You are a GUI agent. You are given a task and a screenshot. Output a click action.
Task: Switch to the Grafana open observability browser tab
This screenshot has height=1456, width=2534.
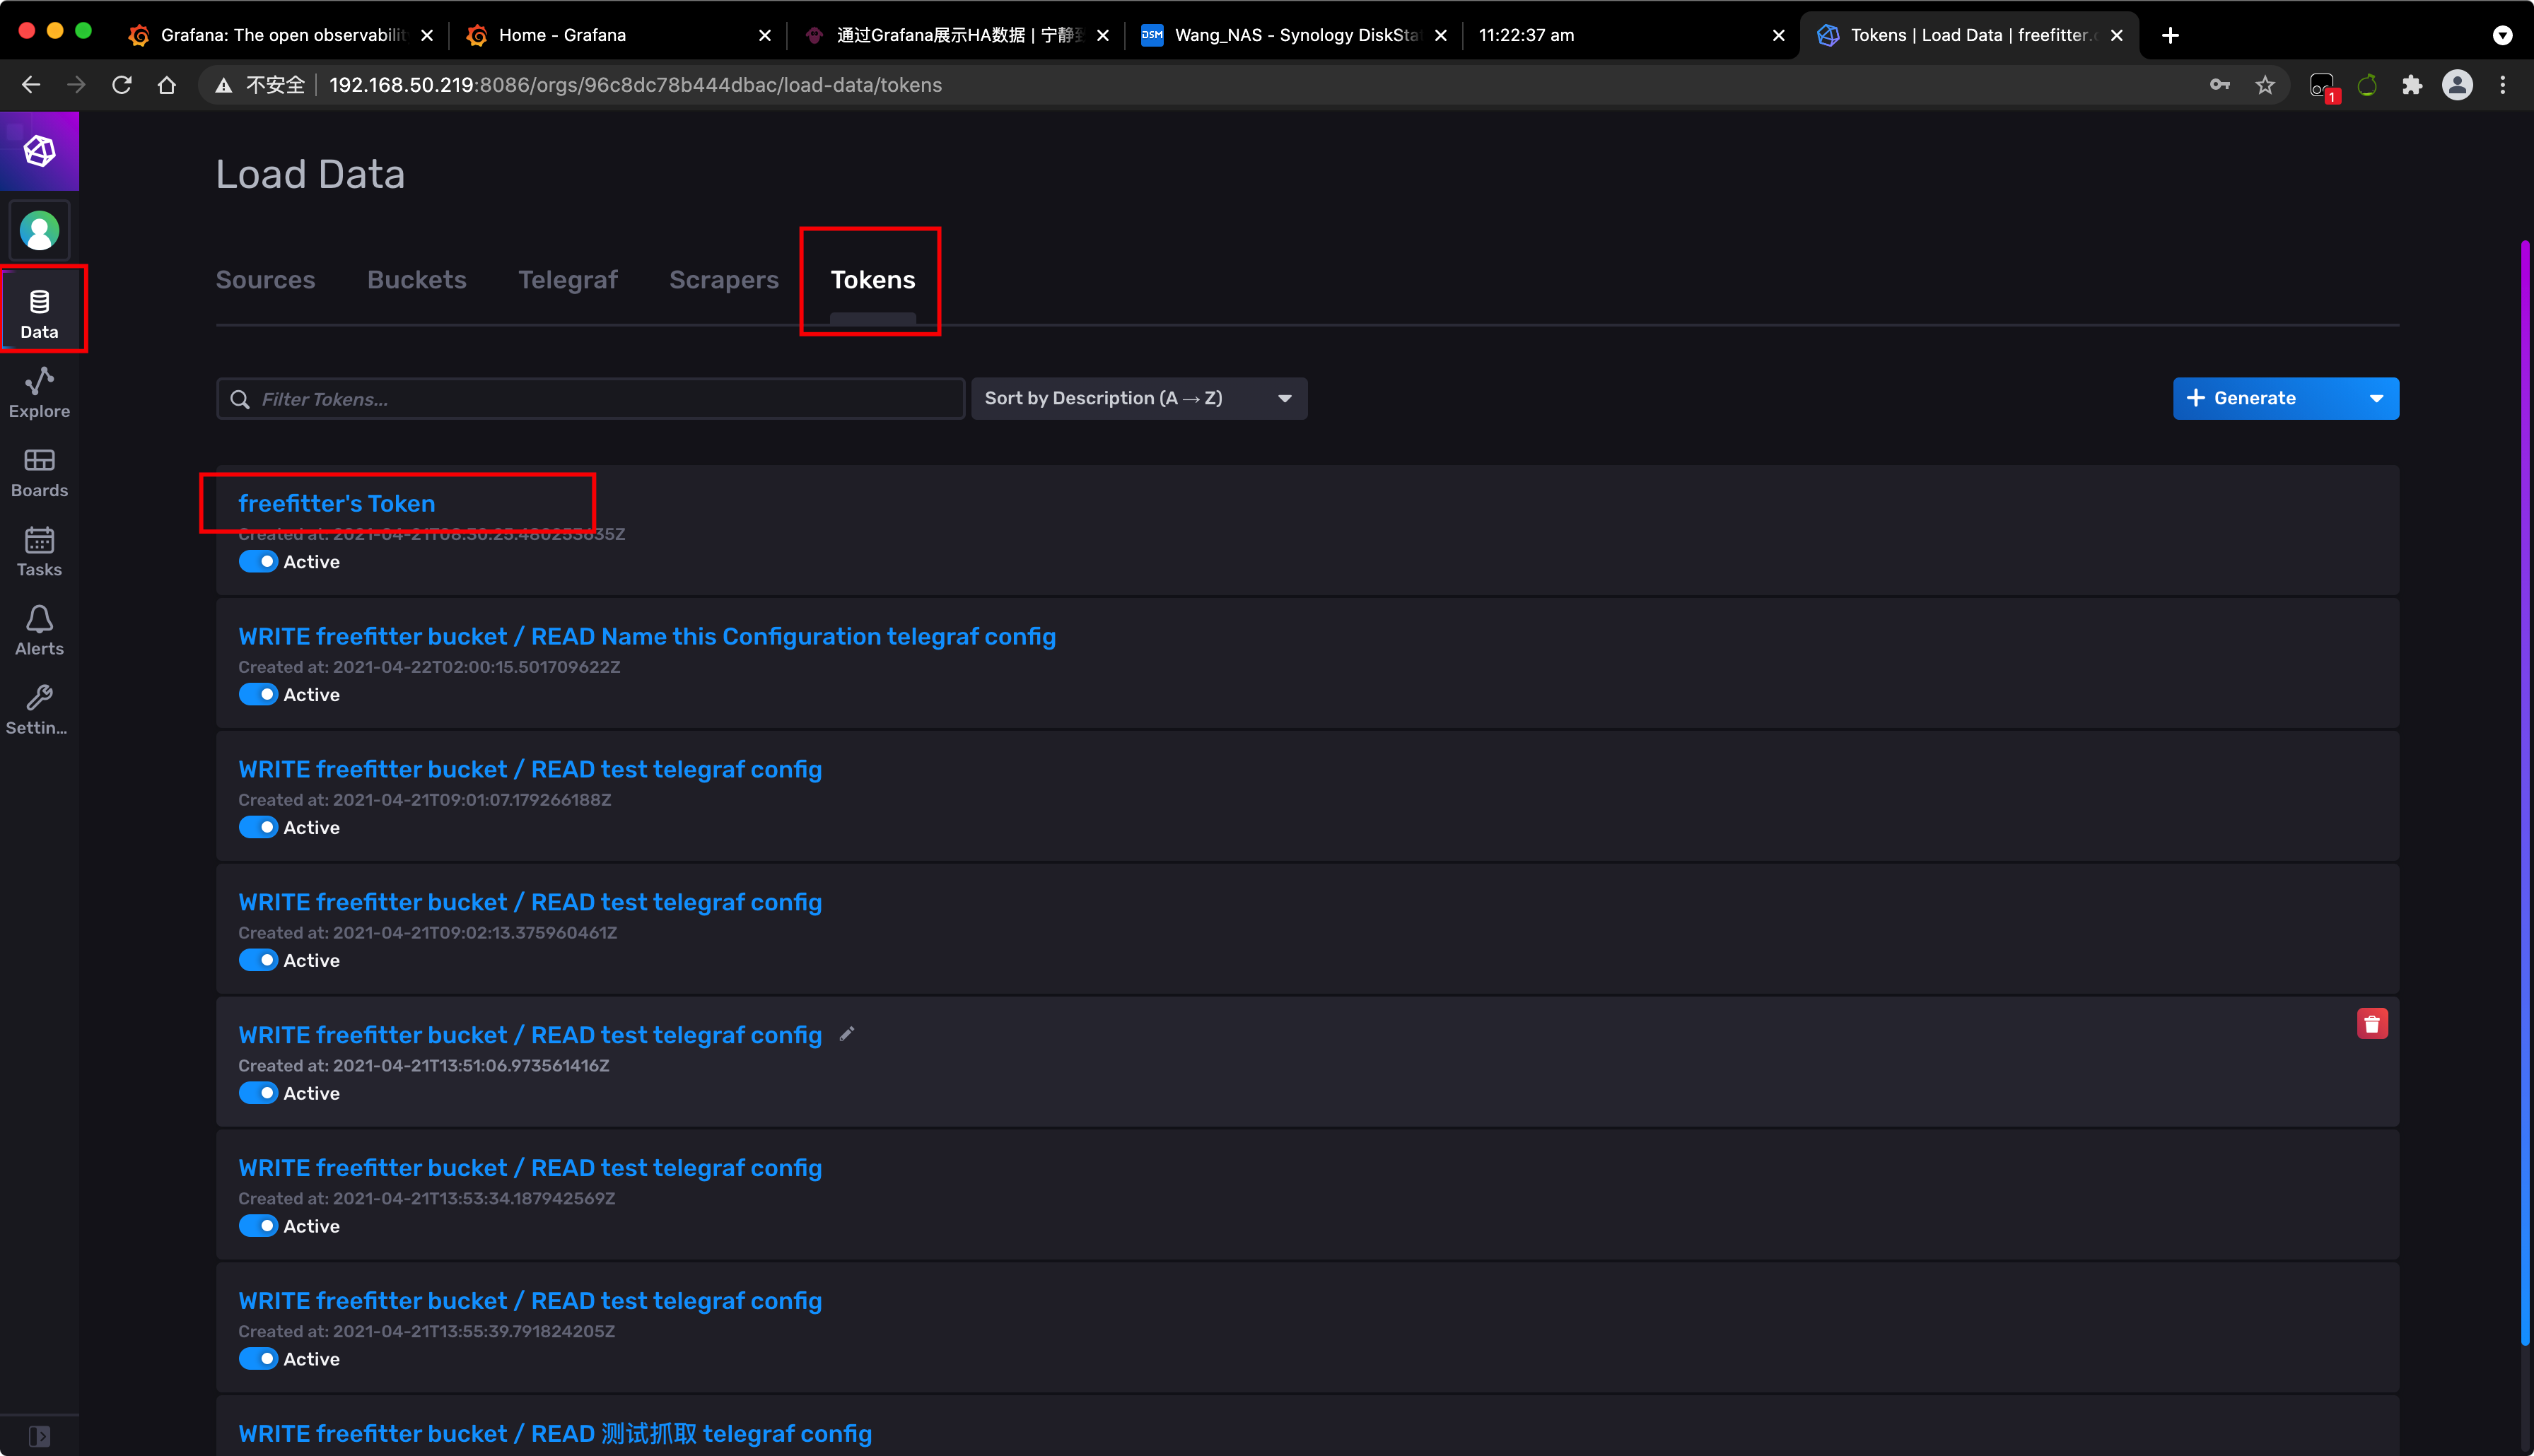279,35
